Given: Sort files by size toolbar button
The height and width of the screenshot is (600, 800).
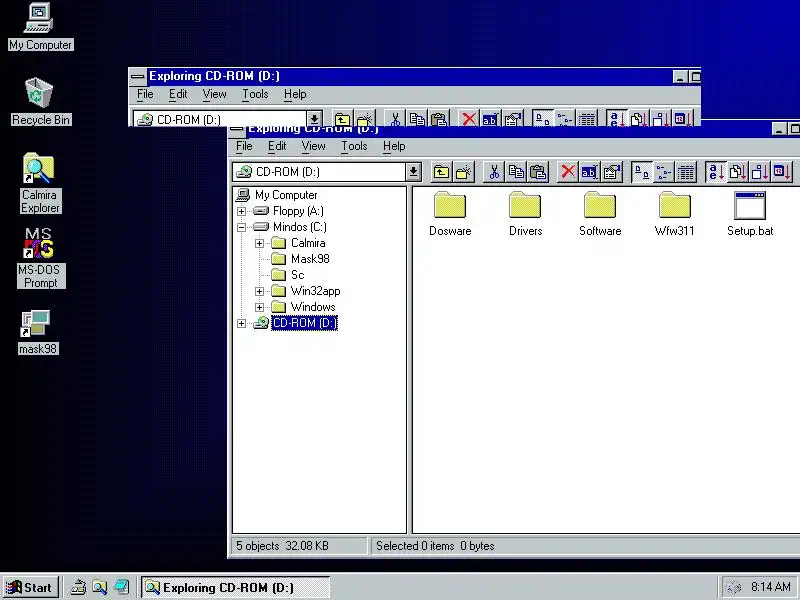Looking at the screenshot, I should click(x=760, y=172).
